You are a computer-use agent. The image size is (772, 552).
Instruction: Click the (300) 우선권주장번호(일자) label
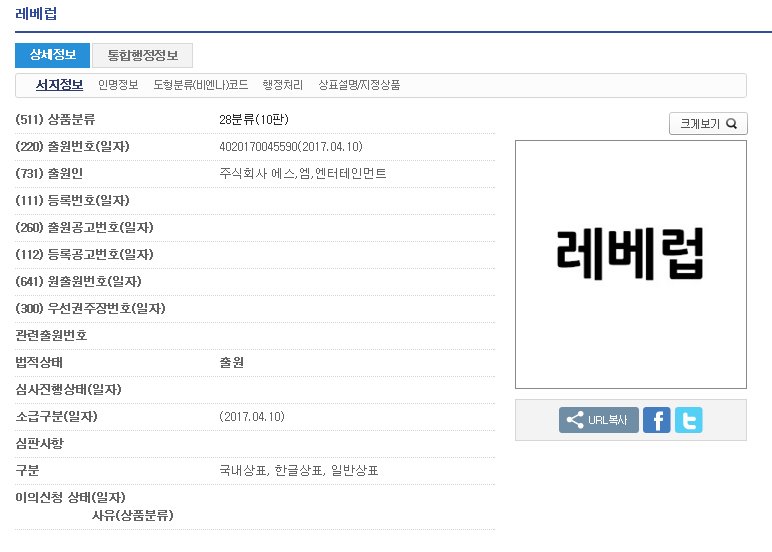90,309
